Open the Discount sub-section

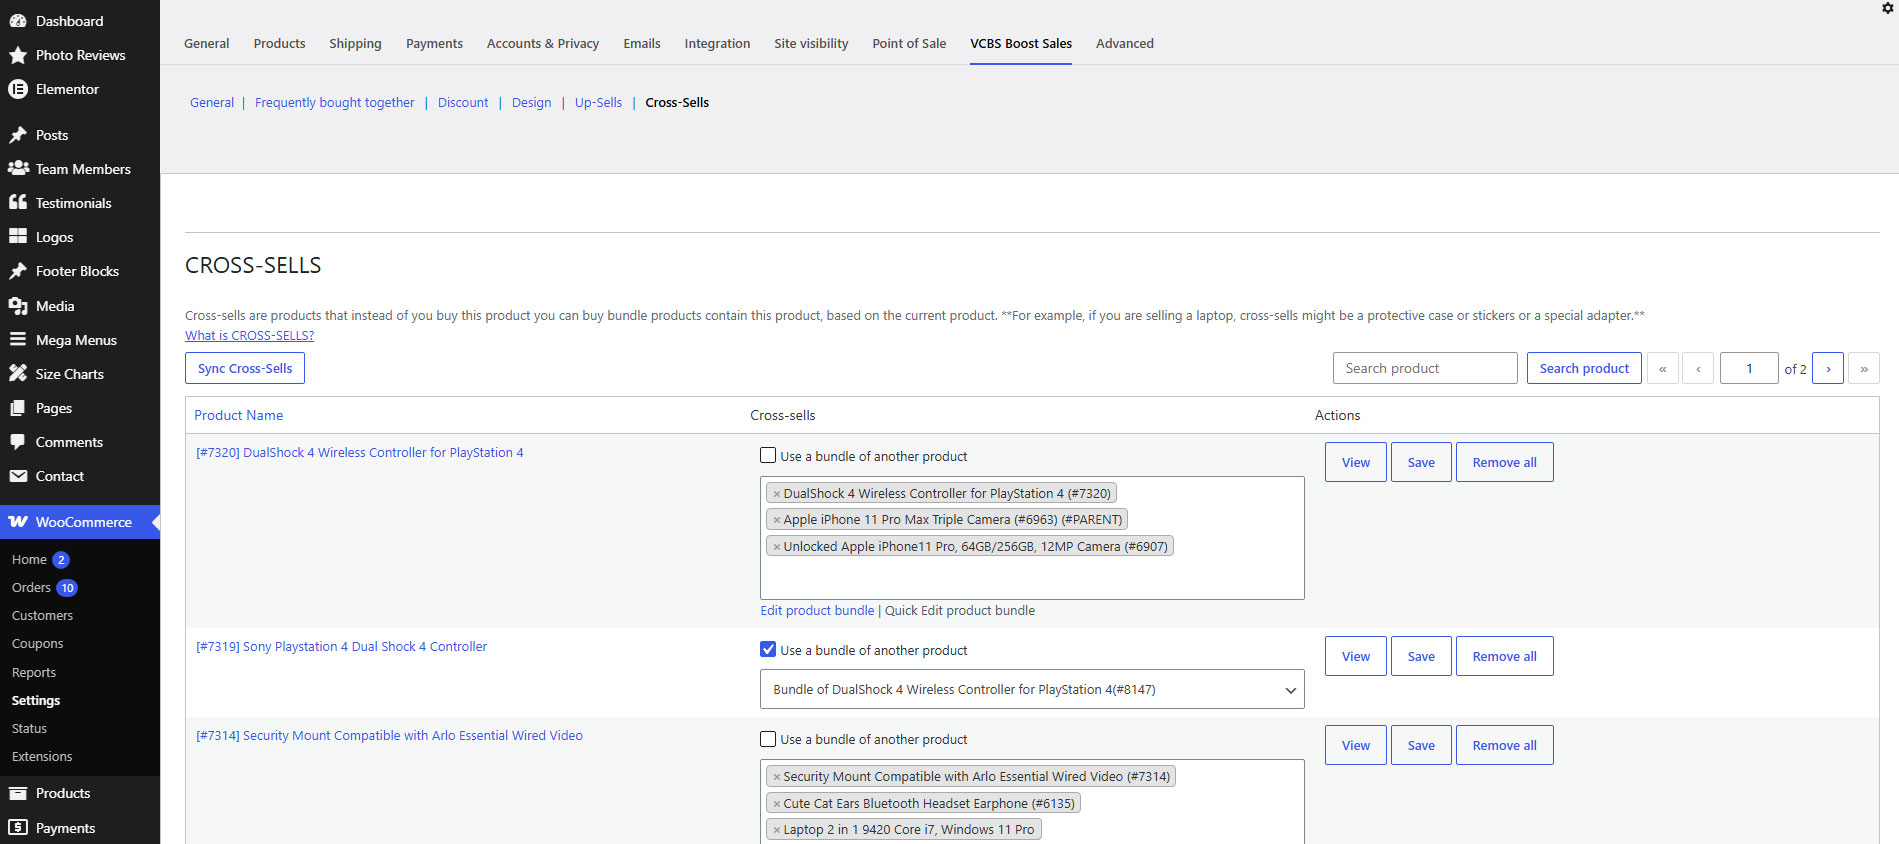463,102
